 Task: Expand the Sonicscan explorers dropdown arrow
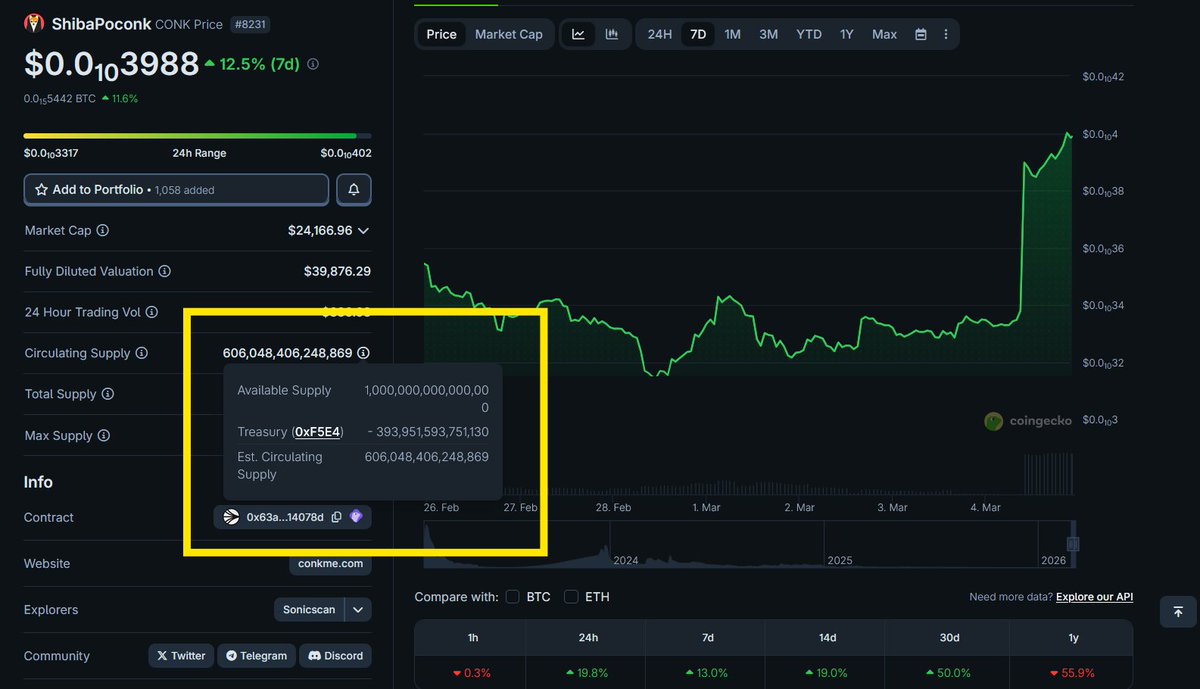[x=358, y=609]
